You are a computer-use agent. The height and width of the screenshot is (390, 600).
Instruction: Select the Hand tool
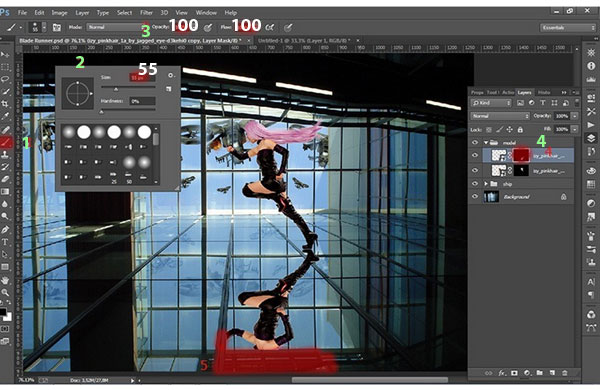coord(5,280)
